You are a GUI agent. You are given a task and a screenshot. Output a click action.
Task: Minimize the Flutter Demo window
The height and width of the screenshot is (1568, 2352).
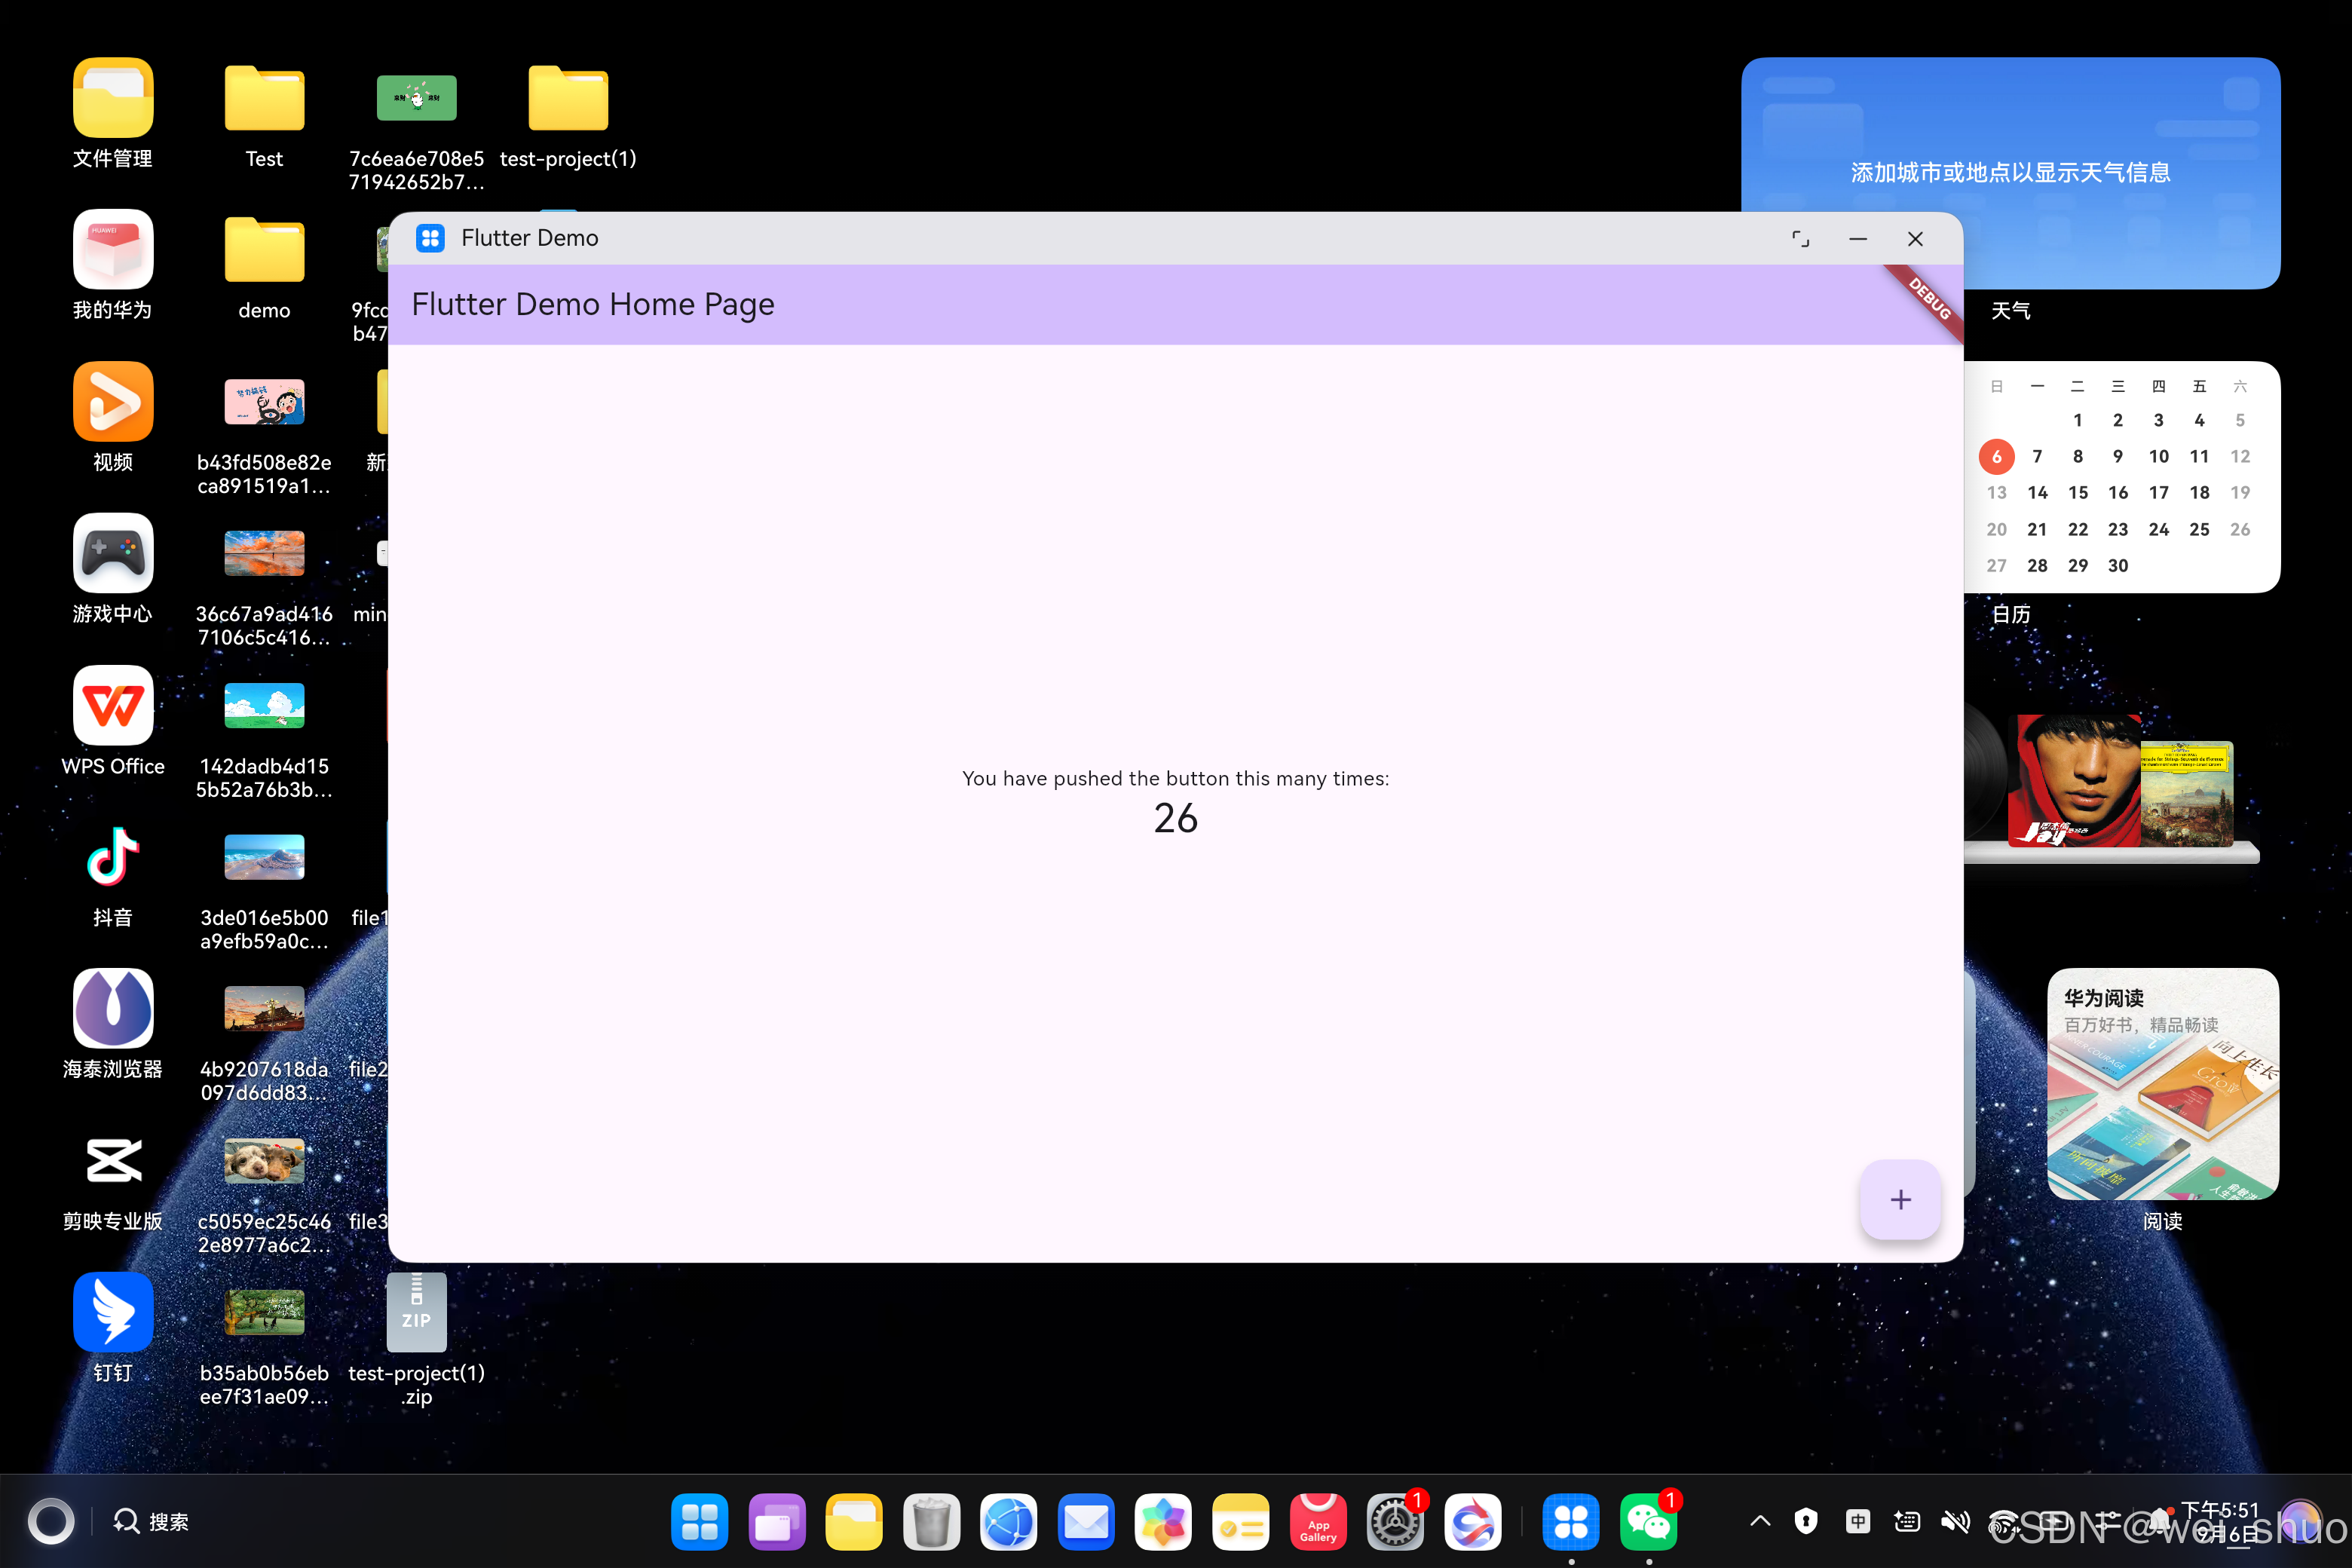click(x=1858, y=239)
